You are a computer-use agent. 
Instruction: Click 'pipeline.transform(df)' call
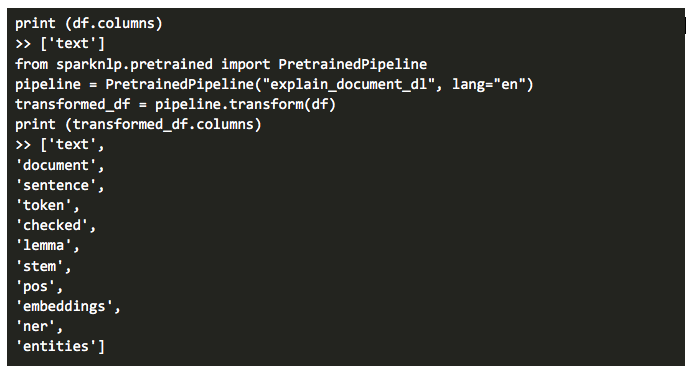click(245, 104)
